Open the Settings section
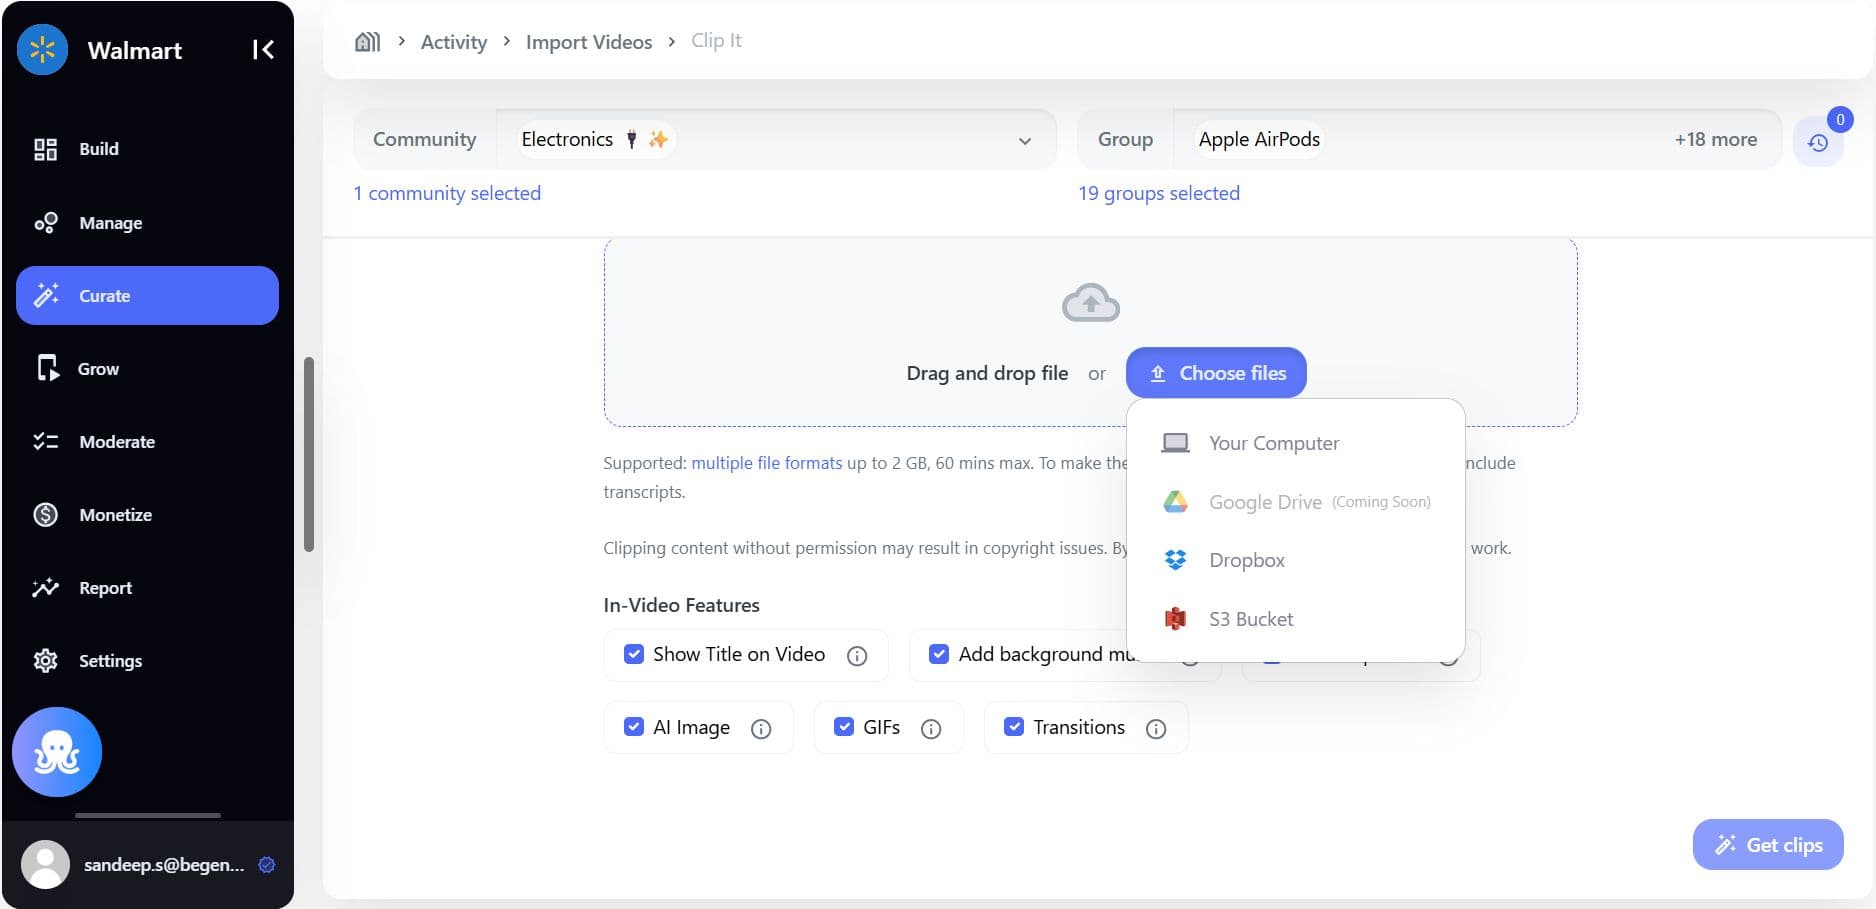This screenshot has height=909, width=1876. click(x=147, y=661)
